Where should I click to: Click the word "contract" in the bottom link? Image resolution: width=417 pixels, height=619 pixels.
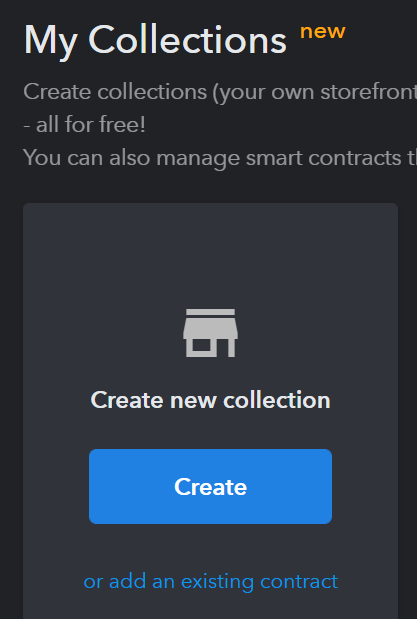(299, 581)
